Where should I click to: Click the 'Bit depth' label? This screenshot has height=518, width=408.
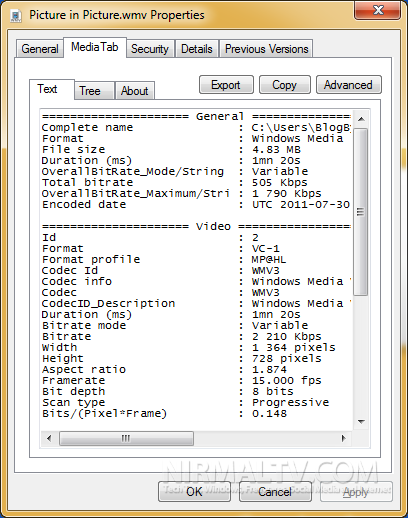73,392
